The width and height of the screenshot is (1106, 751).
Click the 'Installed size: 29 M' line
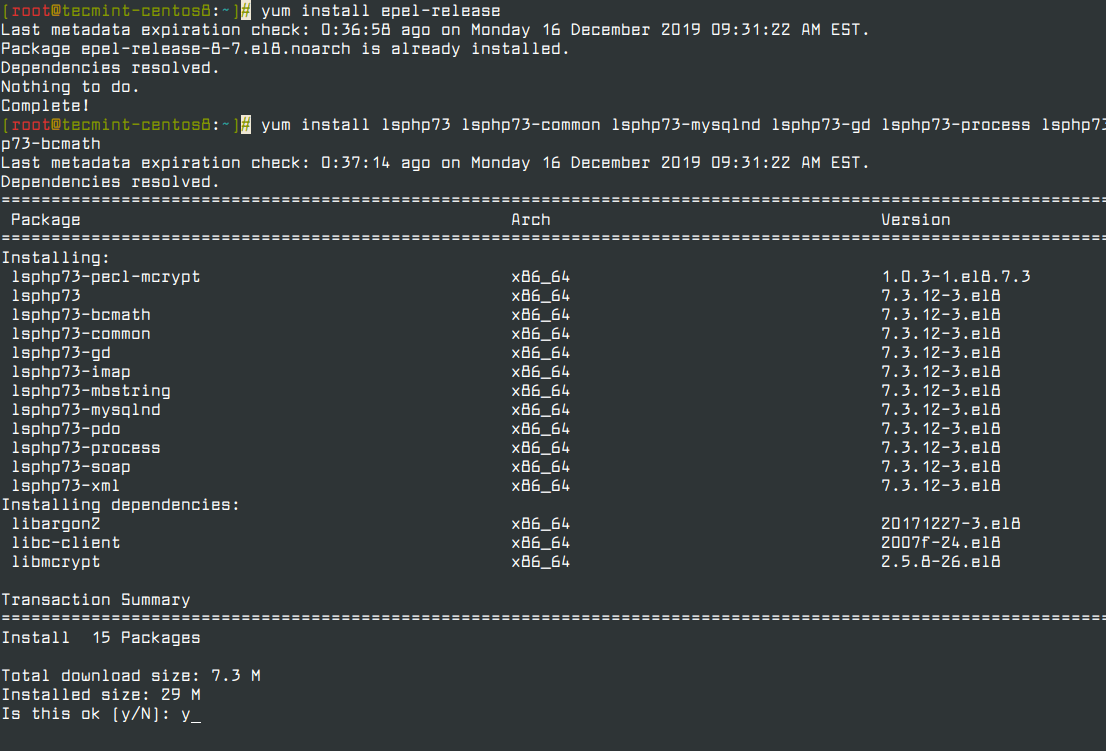[x=101, y=695]
